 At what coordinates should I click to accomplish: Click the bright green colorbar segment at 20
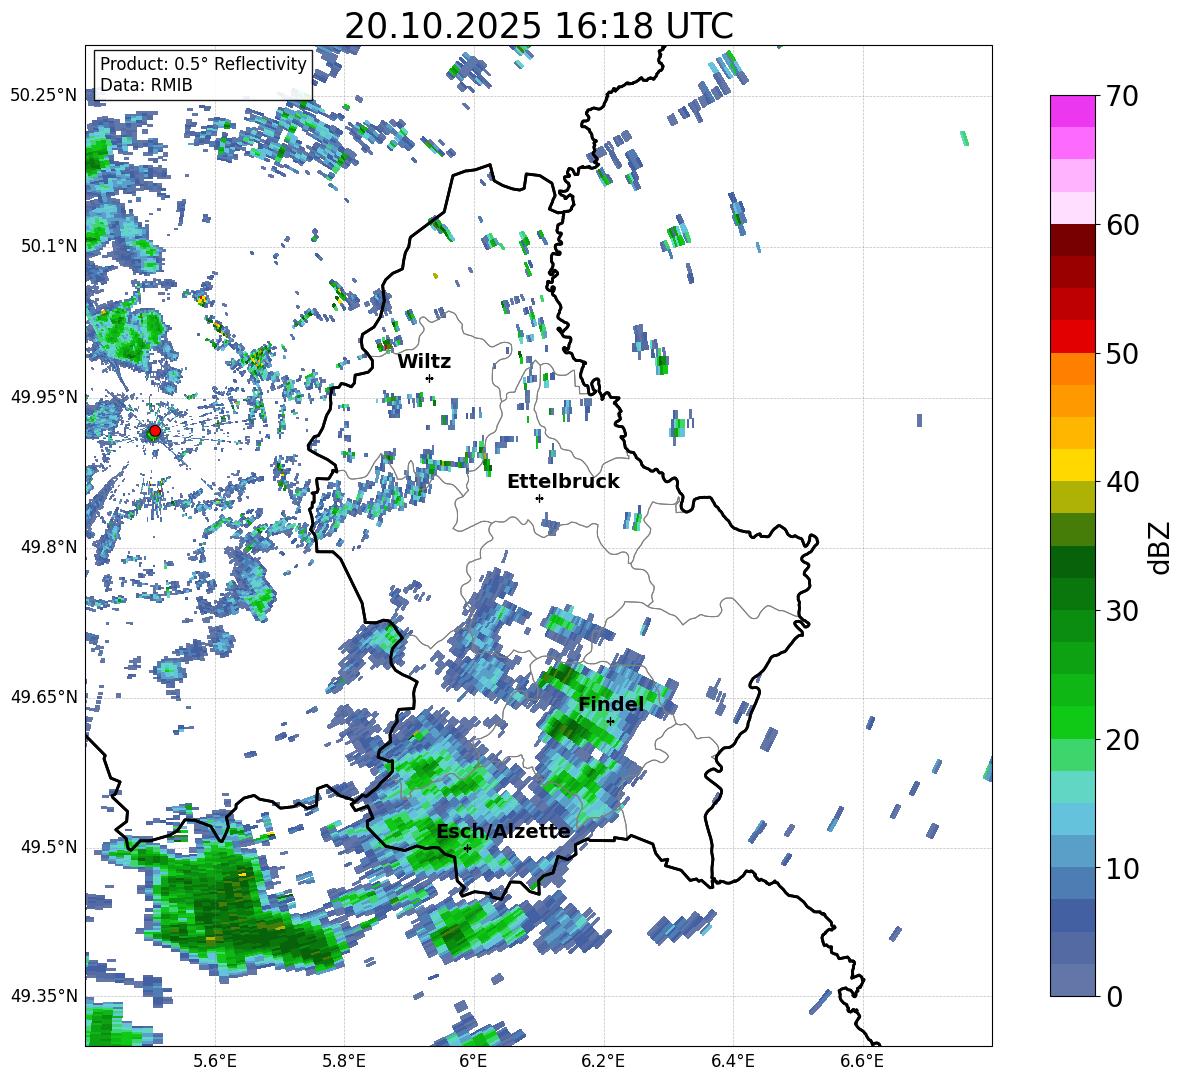point(1072,722)
